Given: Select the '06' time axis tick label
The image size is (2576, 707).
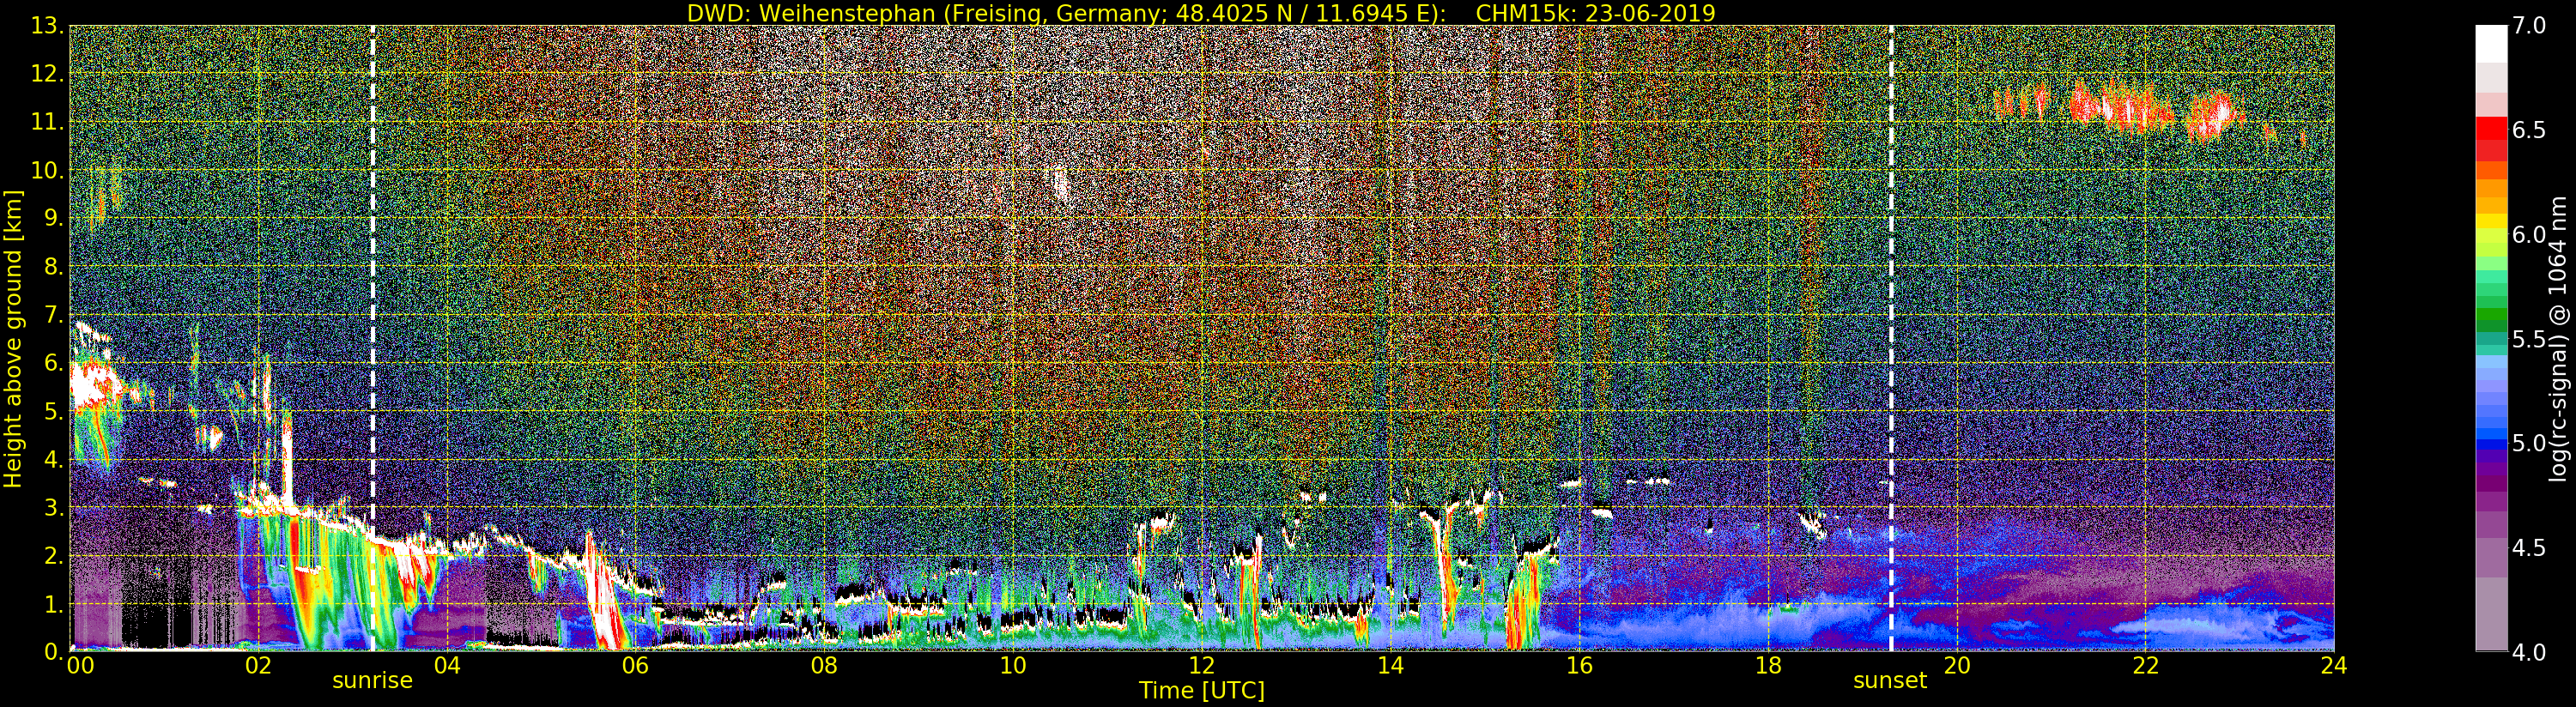Looking at the screenshot, I should (635, 665).
